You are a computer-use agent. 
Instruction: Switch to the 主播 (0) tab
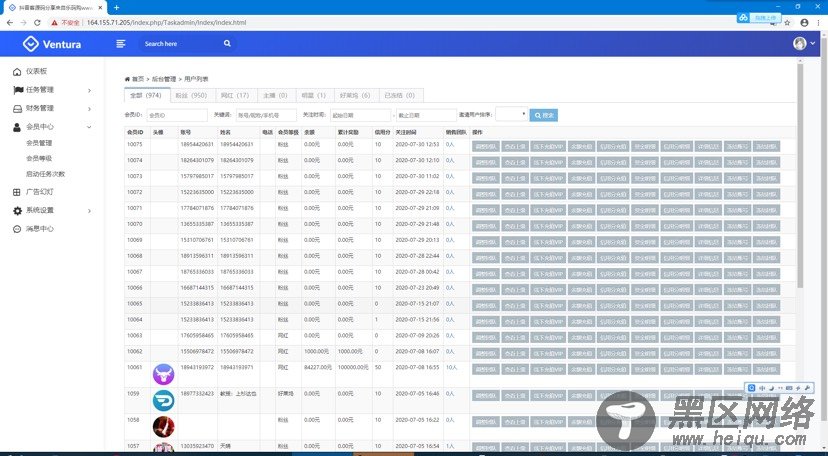(x=276, y=96)
